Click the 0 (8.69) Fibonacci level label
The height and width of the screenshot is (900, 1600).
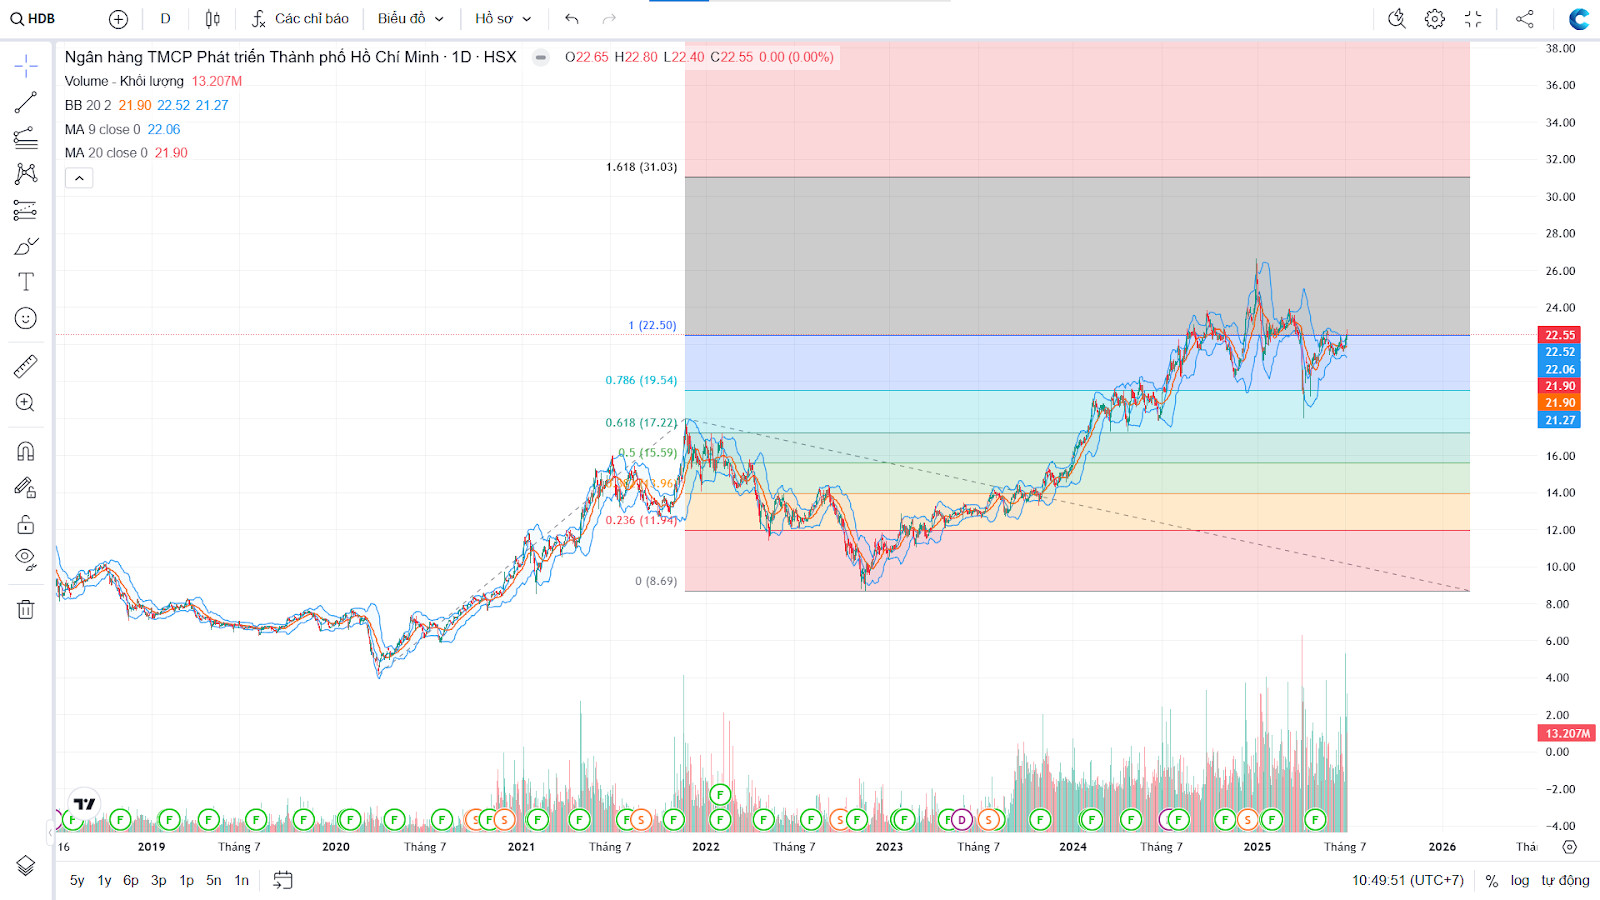coord(656,581)
